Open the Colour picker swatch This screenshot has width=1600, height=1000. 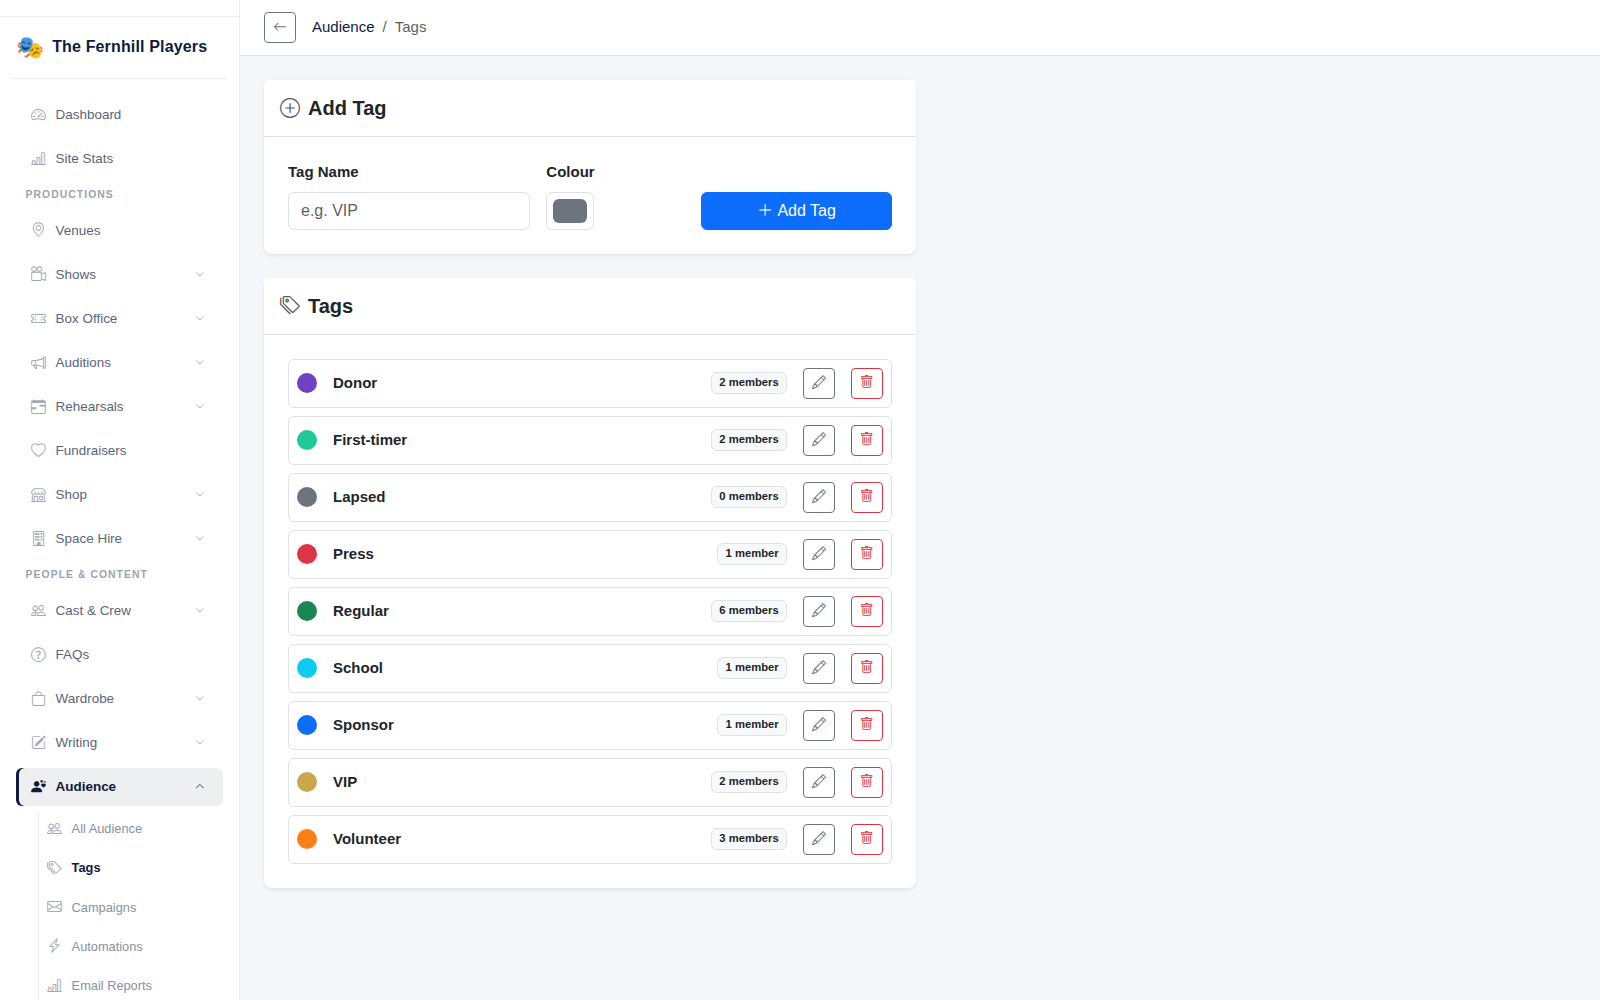click(570, 211)
